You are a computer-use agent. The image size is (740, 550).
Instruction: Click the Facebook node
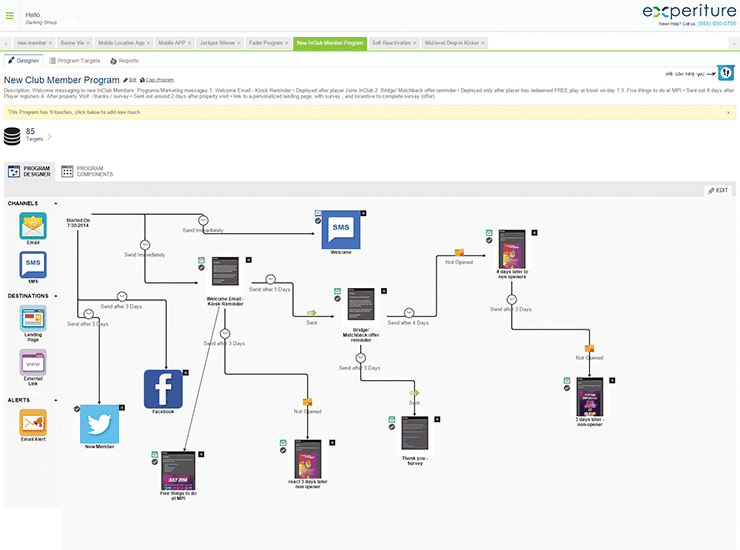point(163,389)
